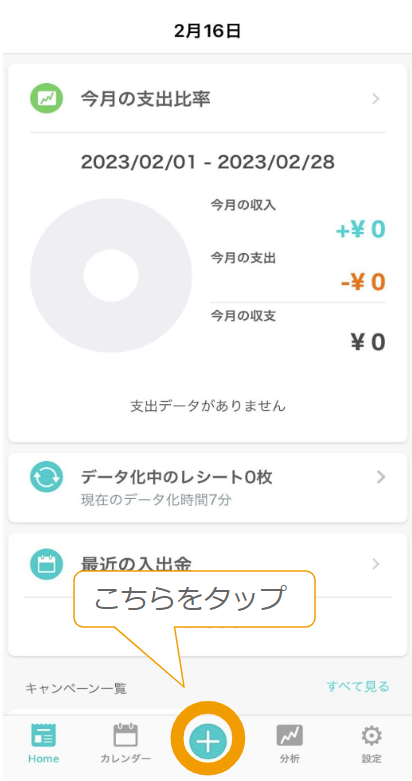
Task: Tap the 2月16日 date header
Action: tap(208, 31)
